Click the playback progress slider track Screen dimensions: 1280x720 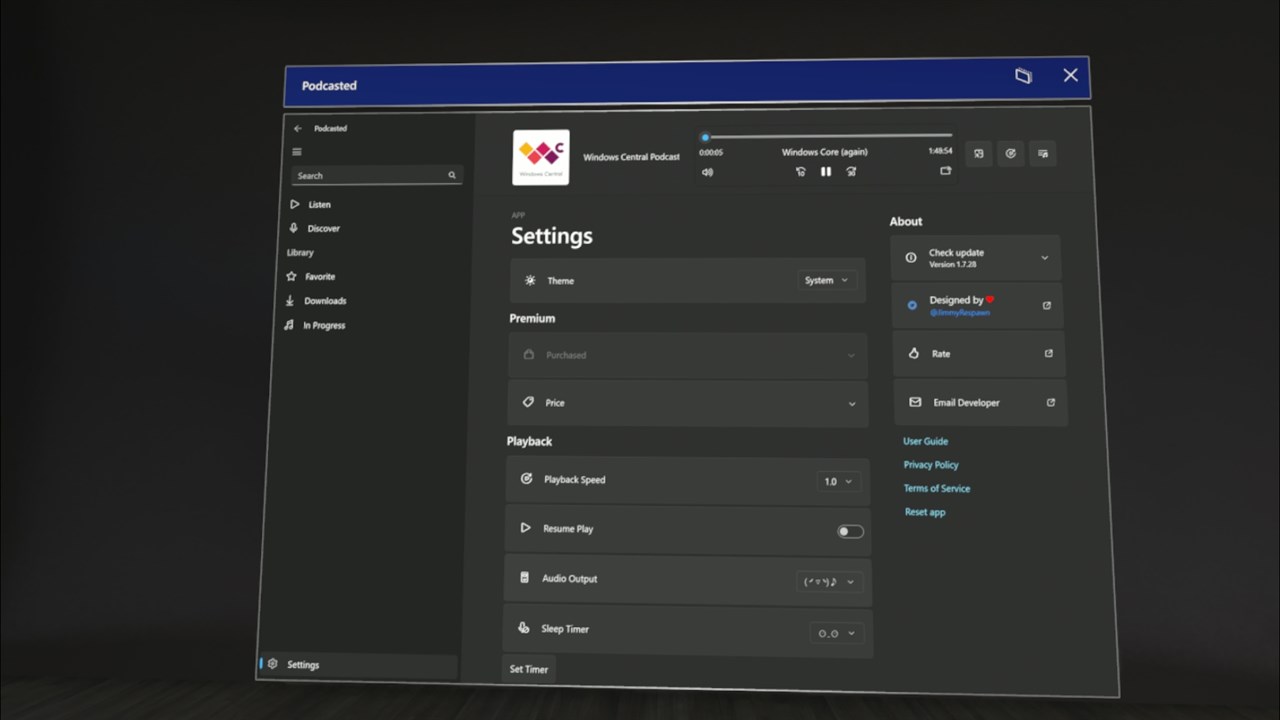click(827, 136)
